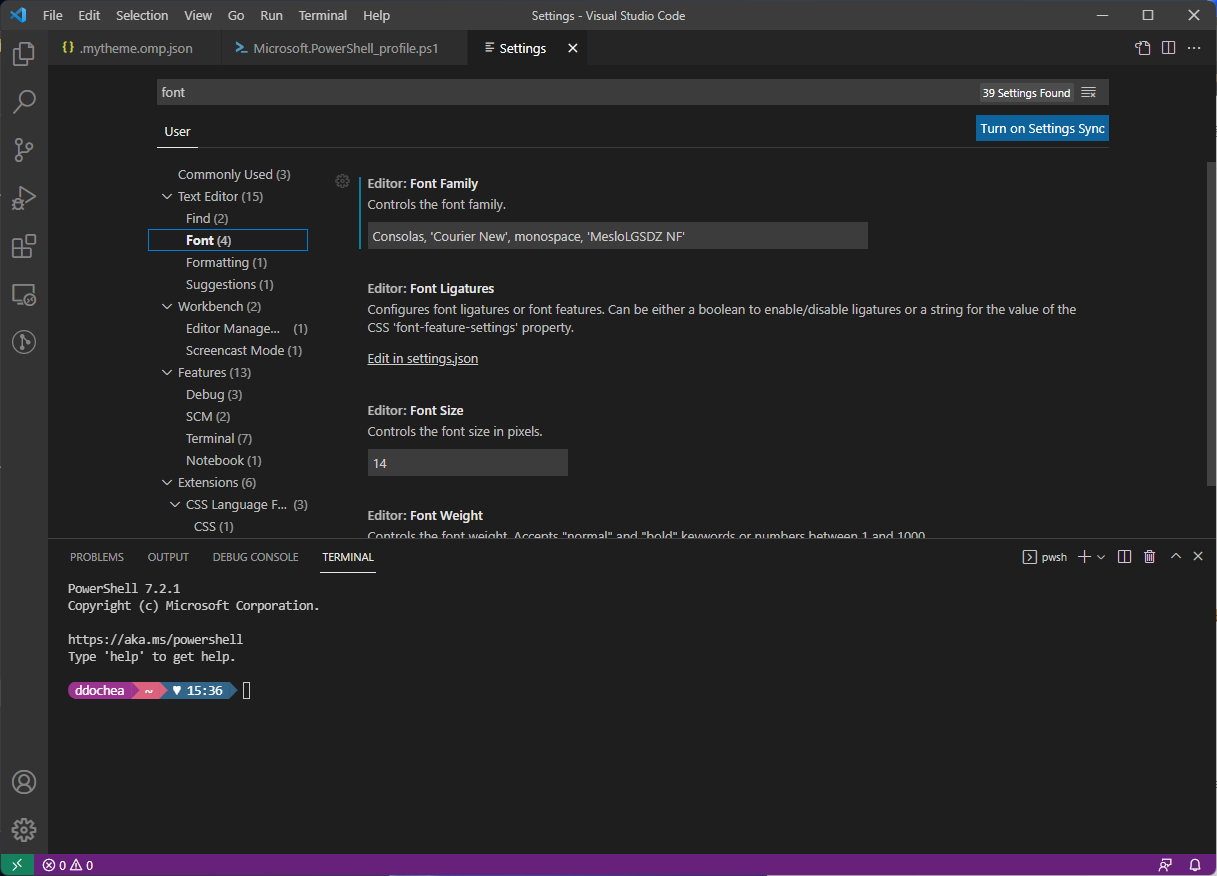The width and height of the screenshot is (1217, 876).
Task: Select the pwsh terminal label
Action: click(x=1044, y=557)
